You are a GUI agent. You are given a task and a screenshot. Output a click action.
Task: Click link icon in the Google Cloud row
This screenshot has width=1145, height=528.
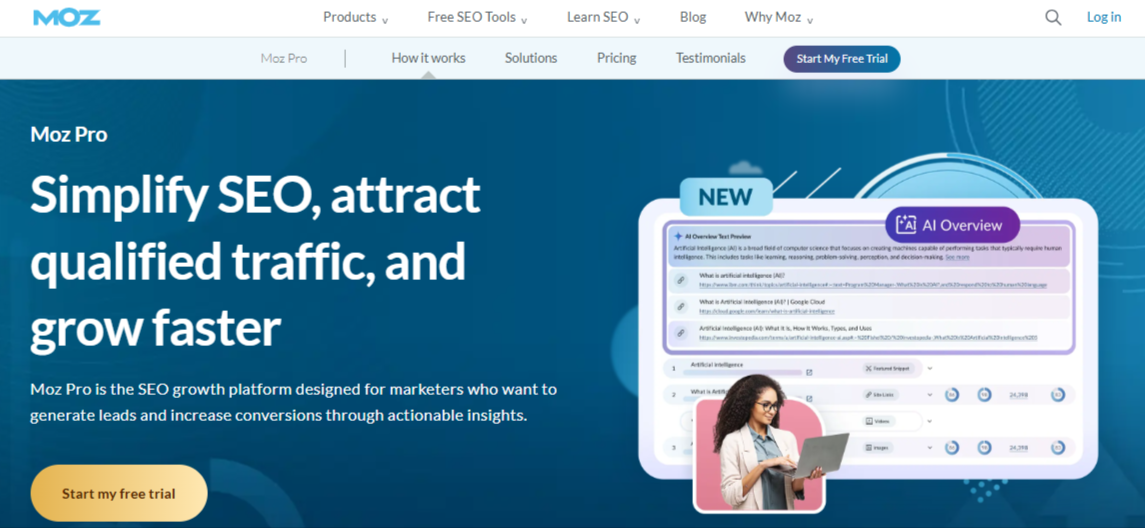[681, 307]
